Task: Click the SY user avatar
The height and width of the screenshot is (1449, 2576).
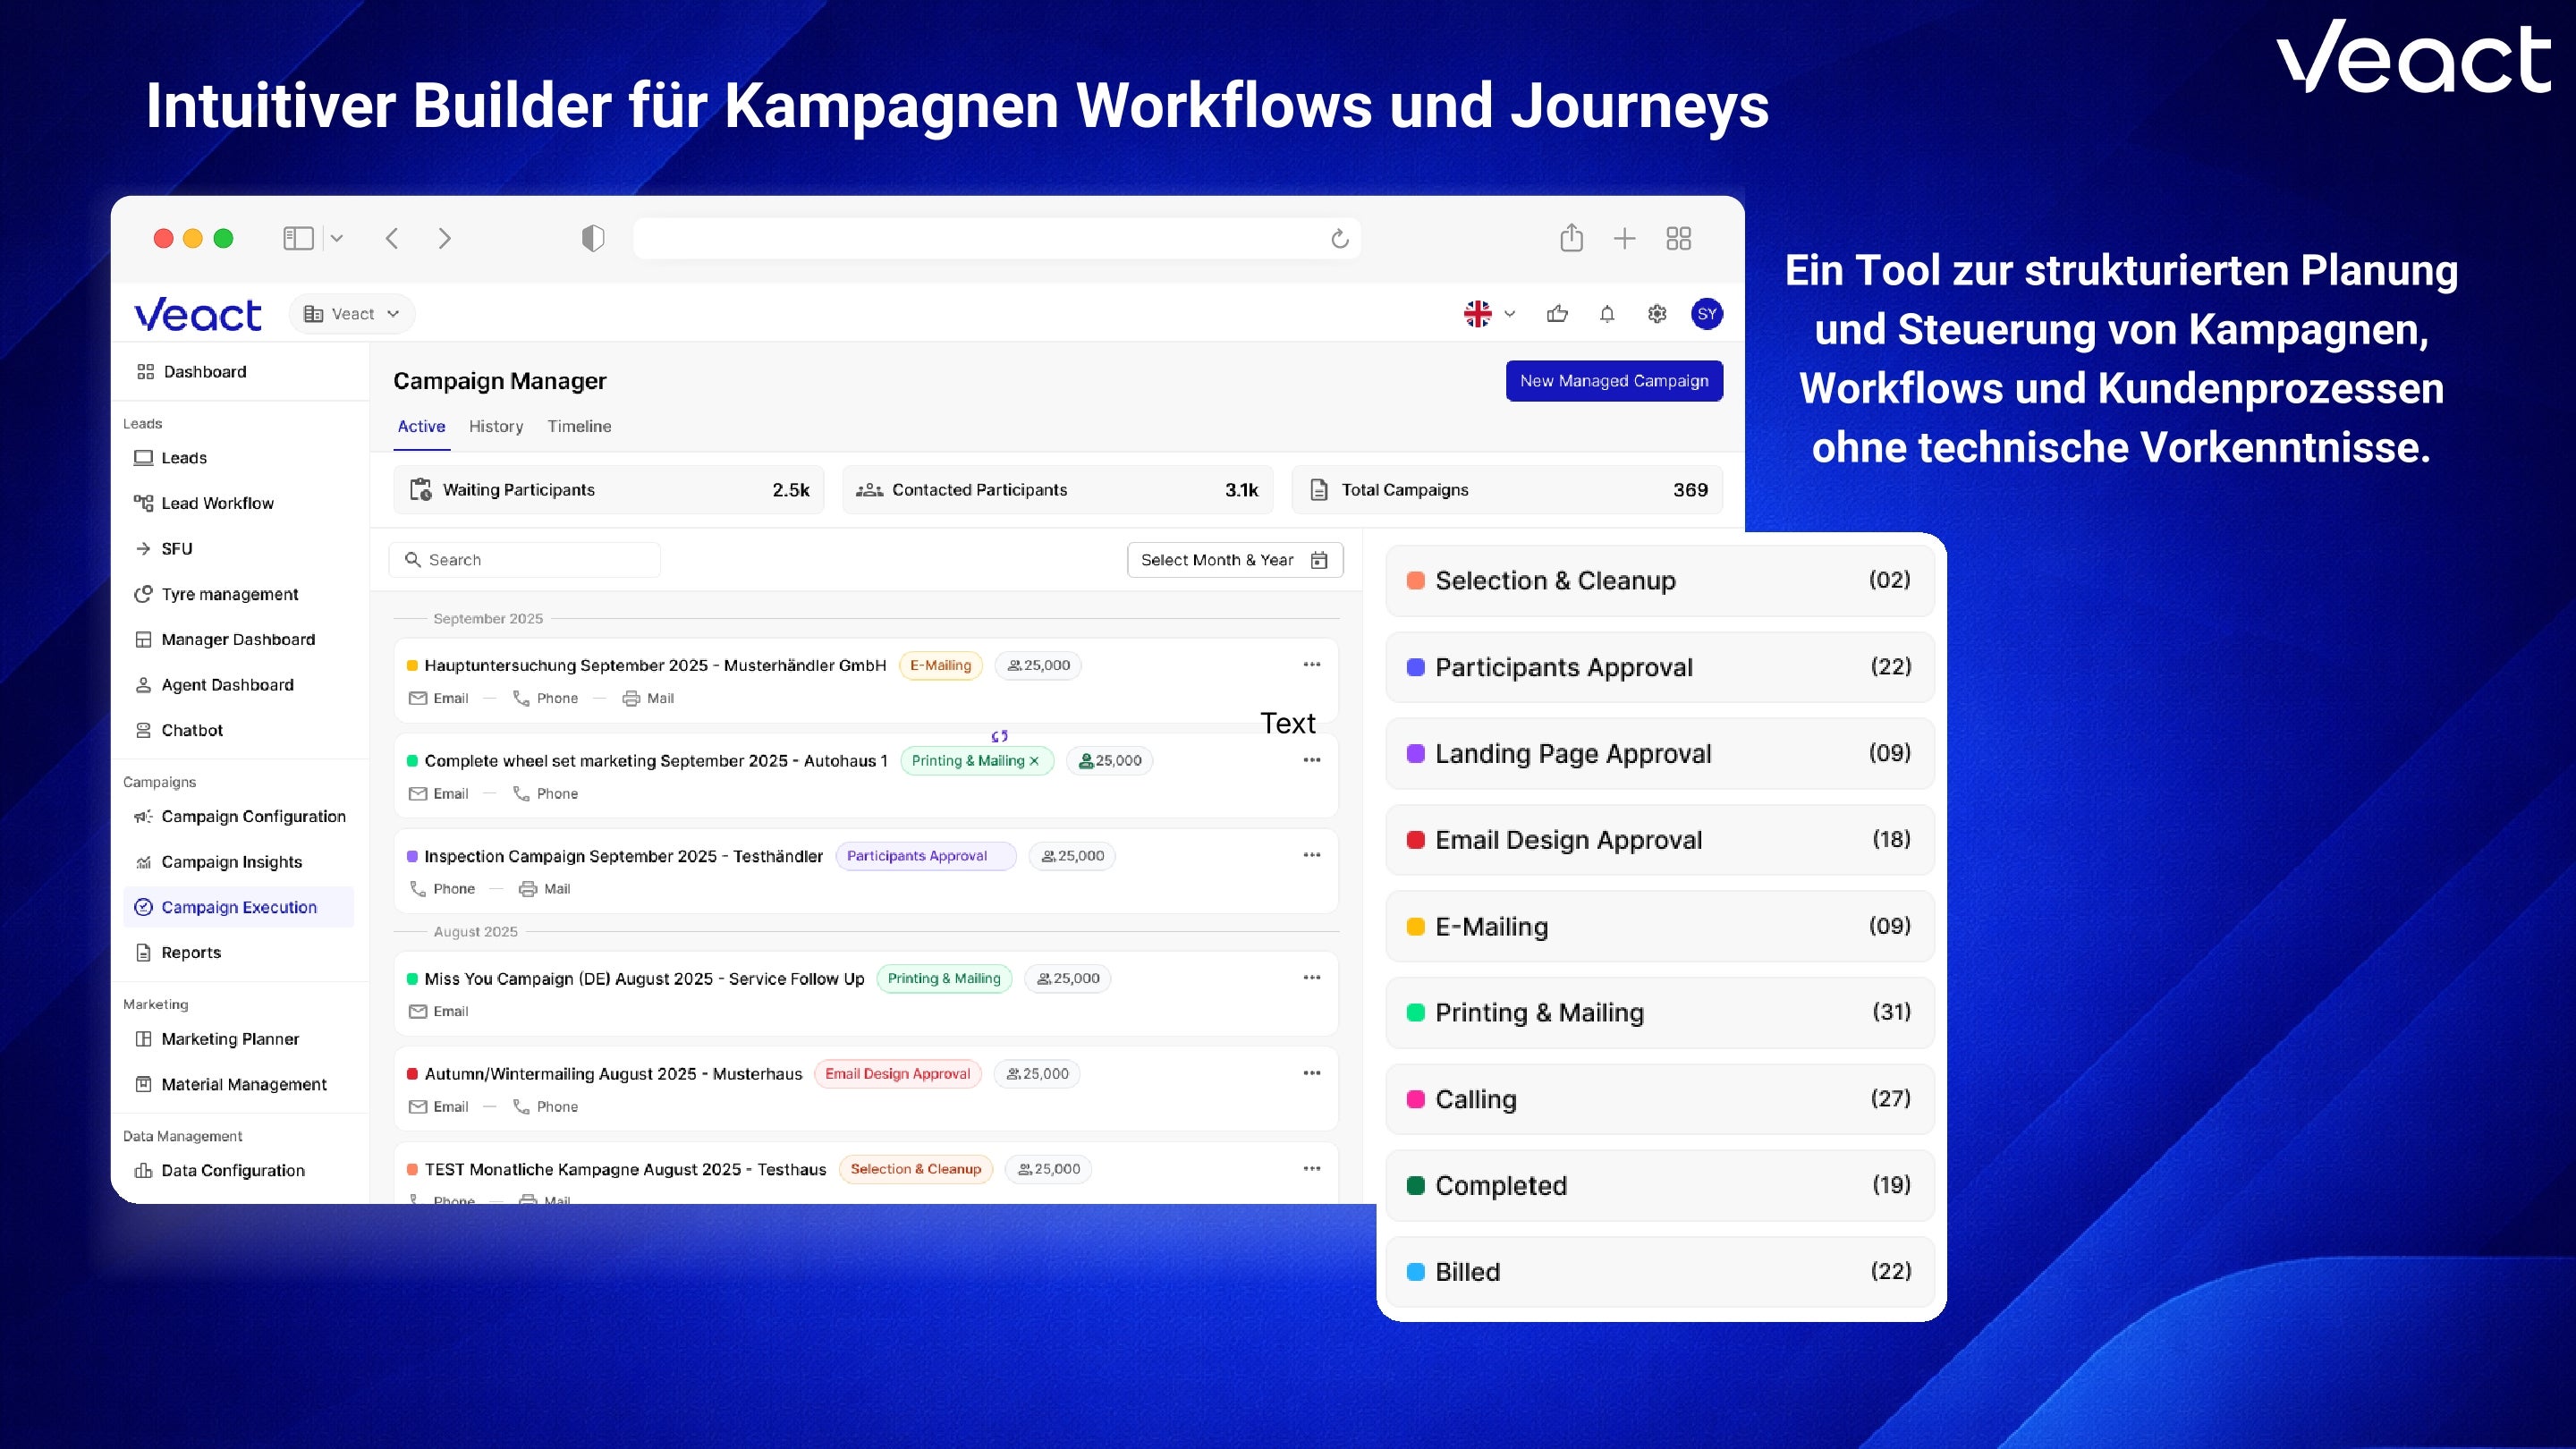Action: [x=1707, y=314]
